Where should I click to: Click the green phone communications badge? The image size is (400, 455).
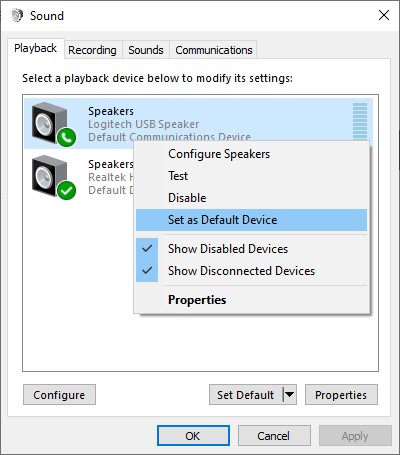click(x=66, y=137)
